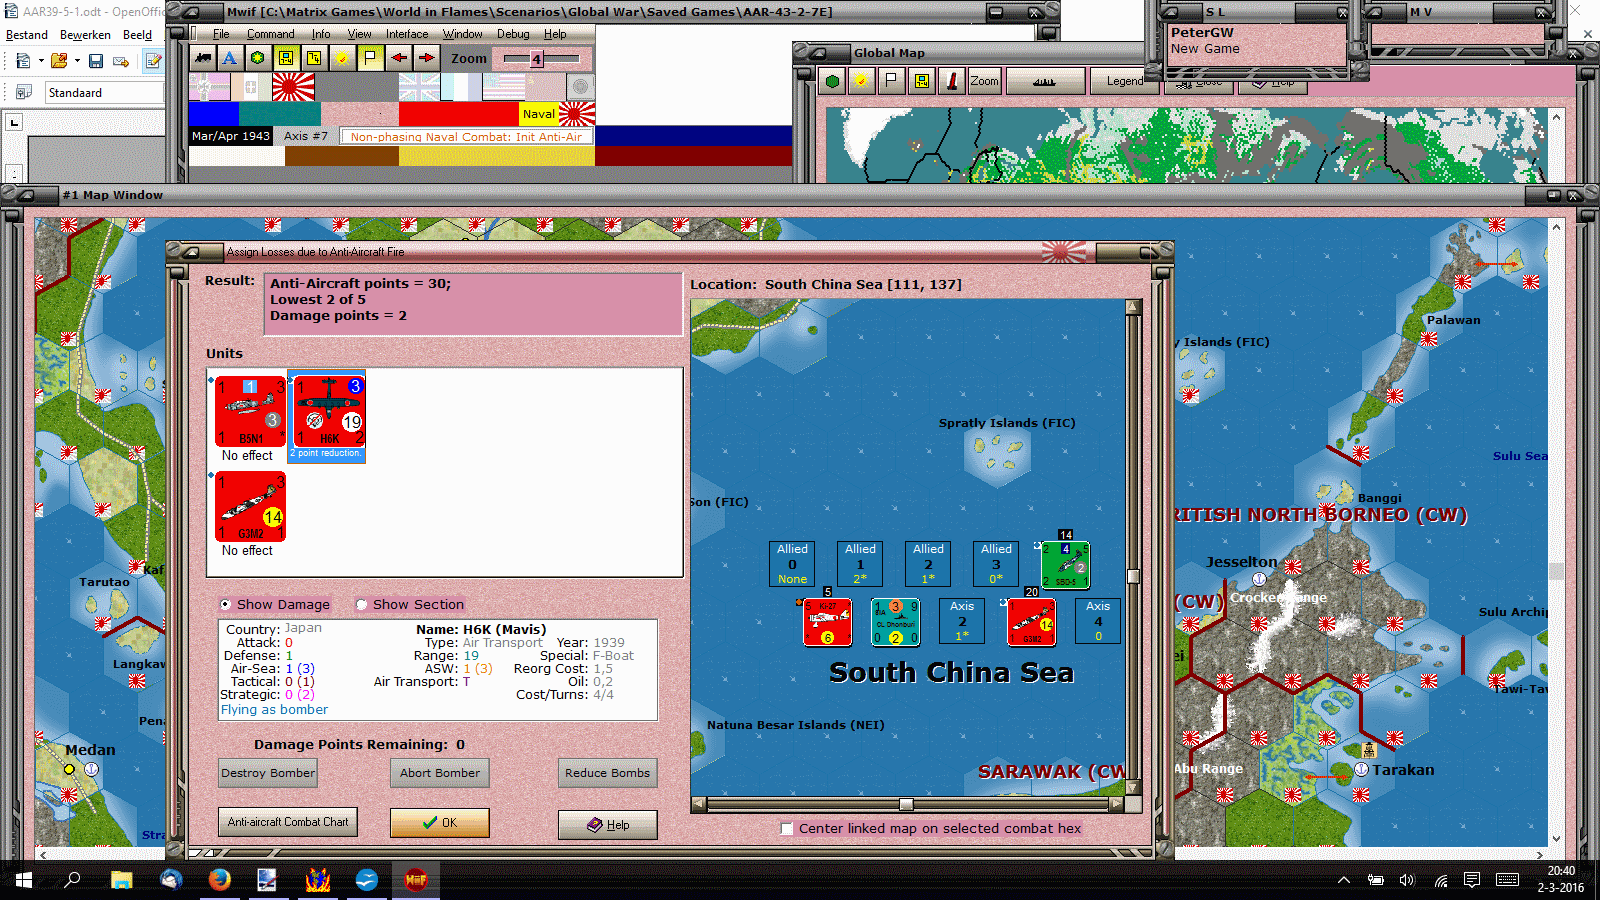Click the Destroy Bomber button
1600x900 pixels.
[268, 773]
